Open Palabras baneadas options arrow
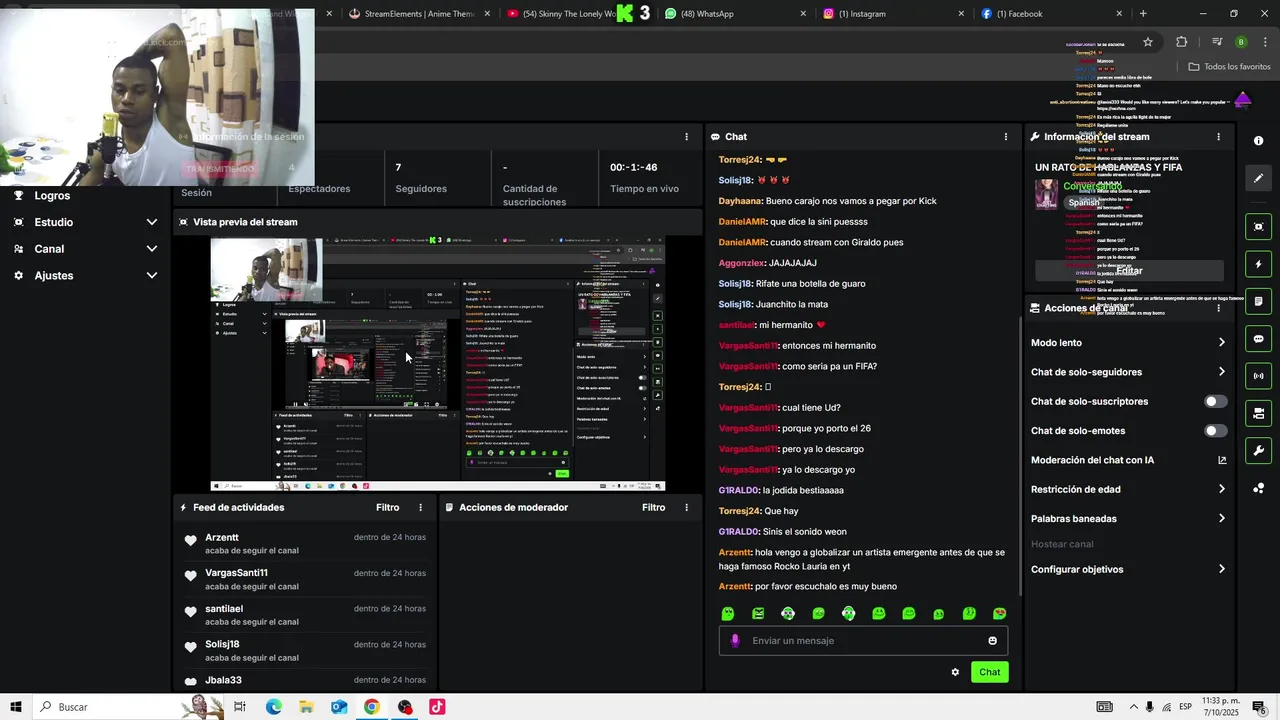Screen dimensions: 1280x720 1221,519
